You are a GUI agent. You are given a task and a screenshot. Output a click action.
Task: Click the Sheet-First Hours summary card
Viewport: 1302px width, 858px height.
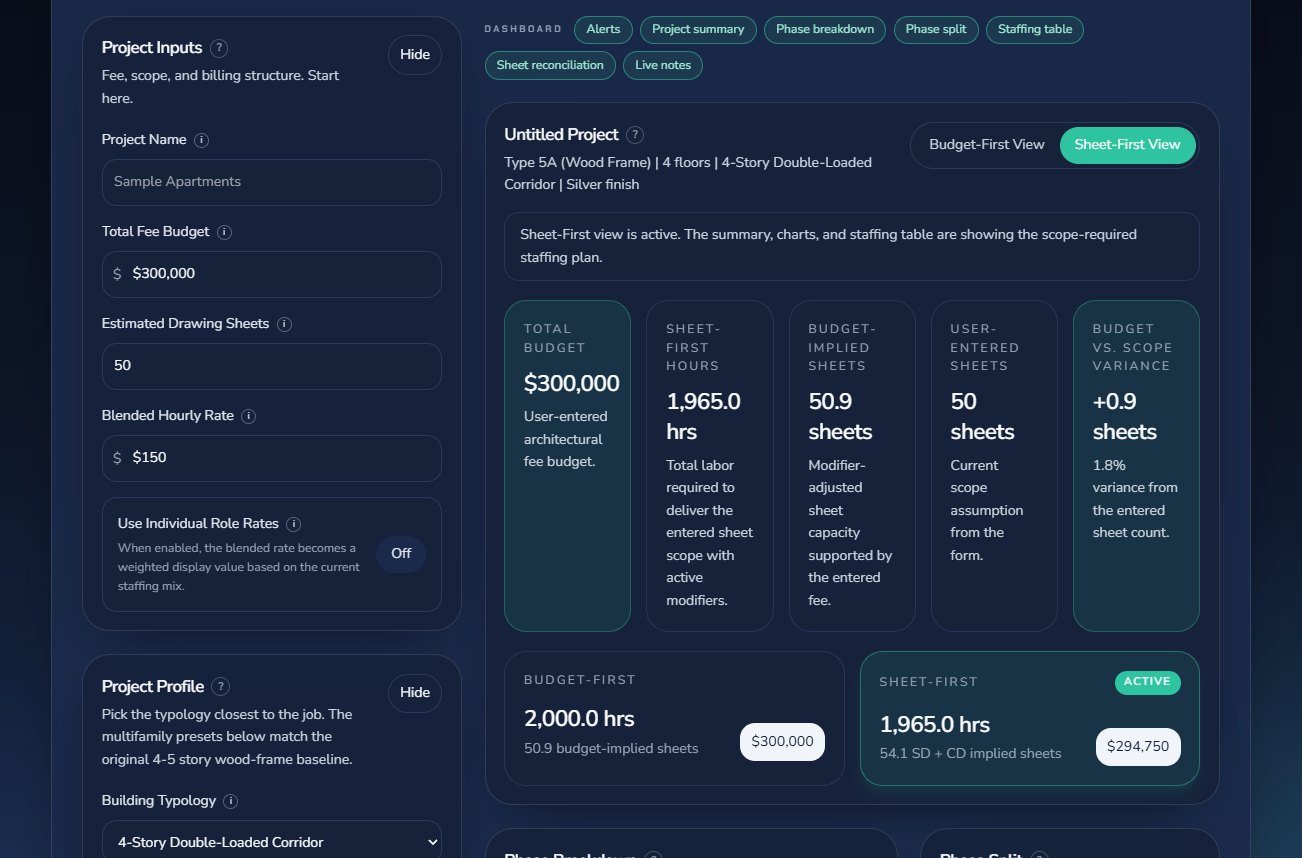coord(710,466)
